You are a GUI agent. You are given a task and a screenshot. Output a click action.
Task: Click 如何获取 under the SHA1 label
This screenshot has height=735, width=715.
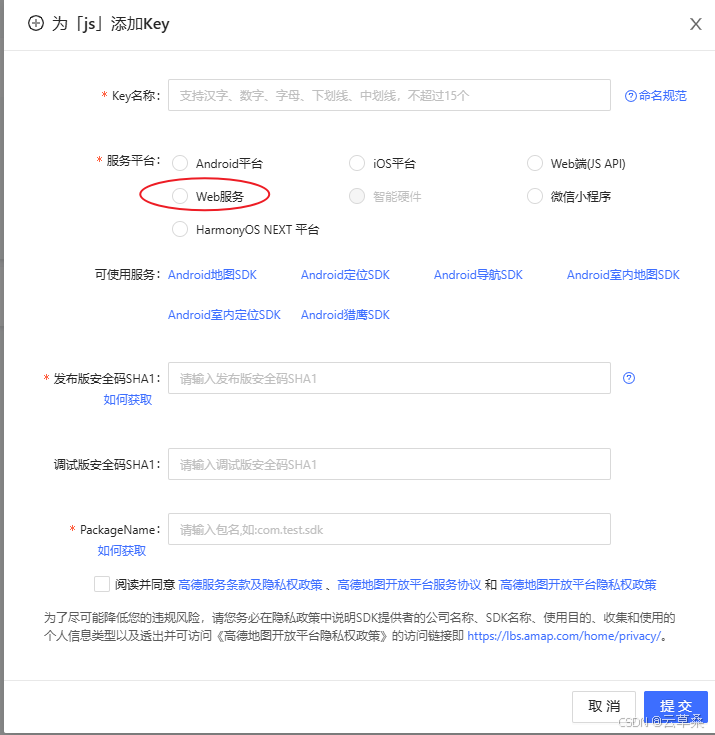[x=128, y=399]
